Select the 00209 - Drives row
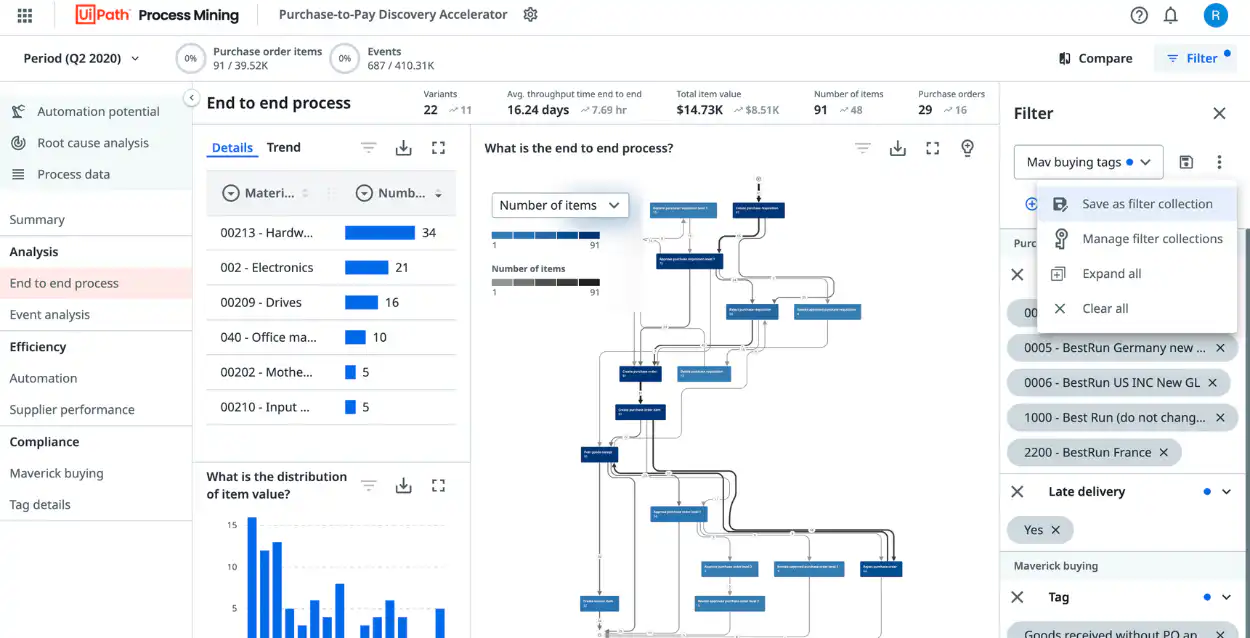Viewport: 1250px width, 638px height. tap(331, 303)
